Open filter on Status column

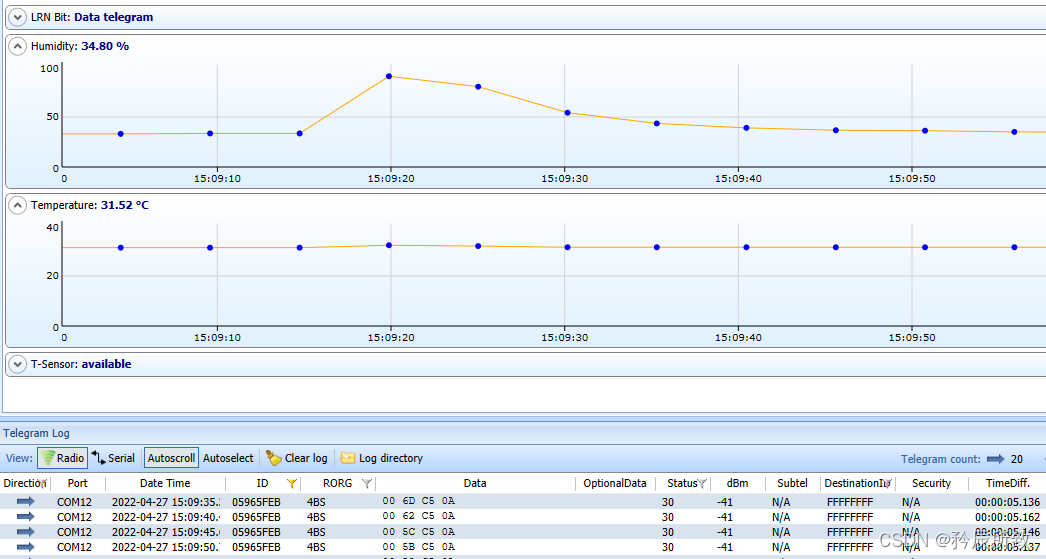(702, 484)
